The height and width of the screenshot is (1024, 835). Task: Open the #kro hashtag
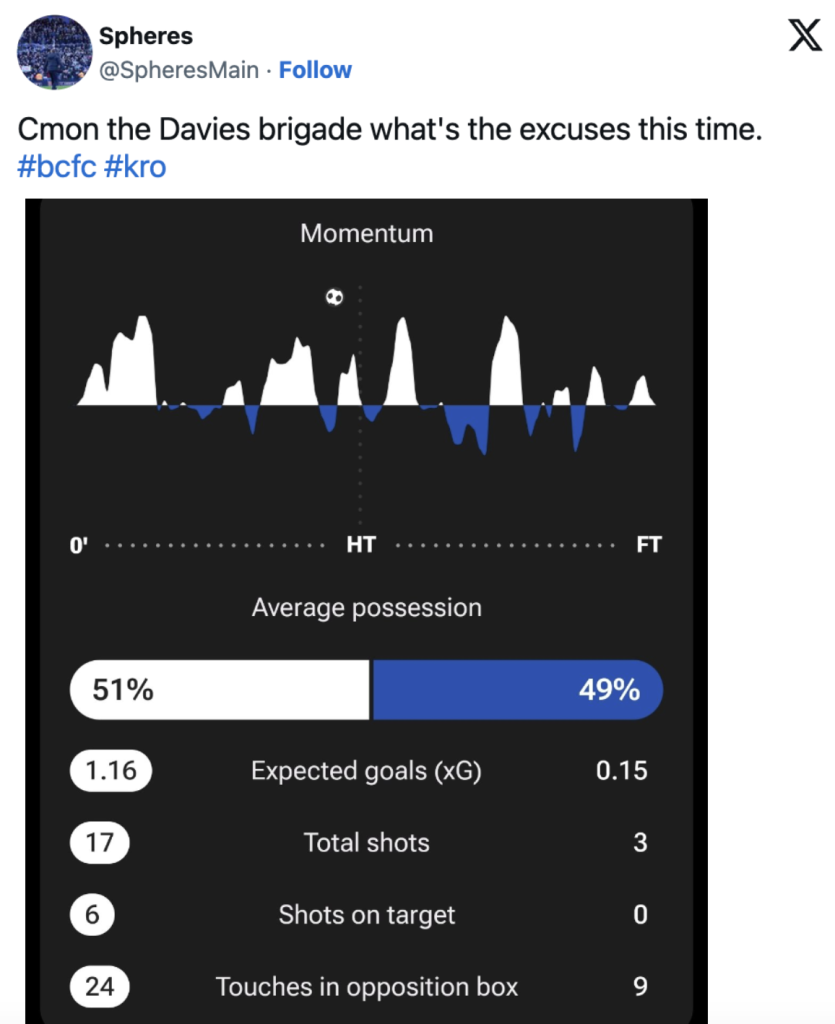click(135, 166)
